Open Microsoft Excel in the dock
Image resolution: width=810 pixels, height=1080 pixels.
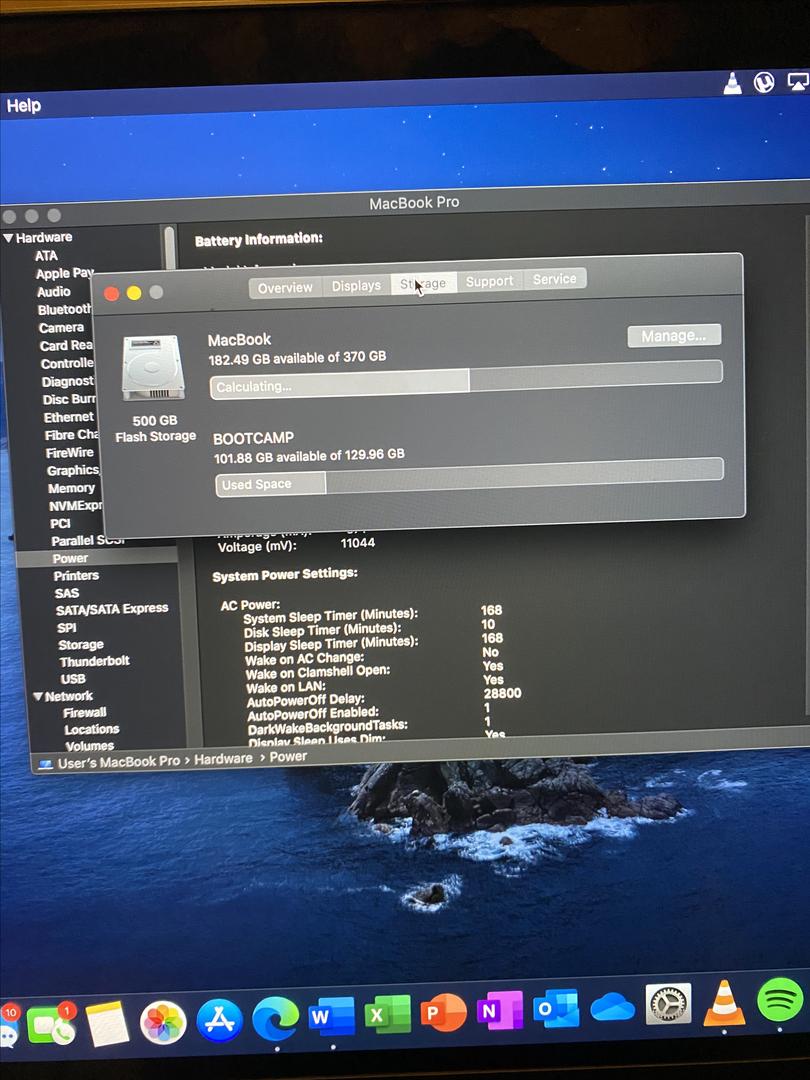coord(387,1015)
